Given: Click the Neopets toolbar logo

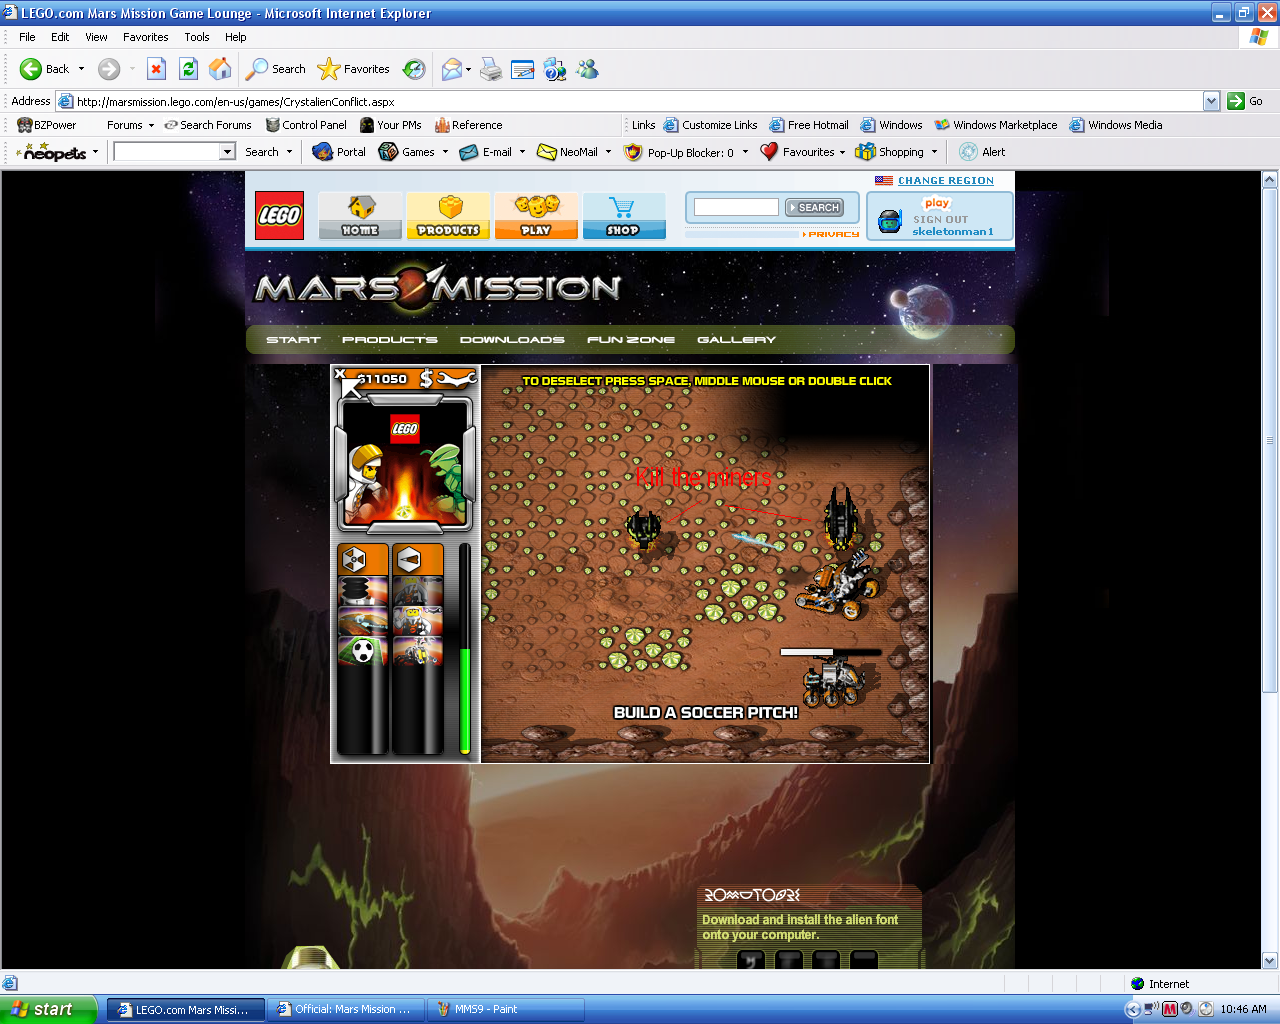Looking at the screenshot, I should coord(54,152).
